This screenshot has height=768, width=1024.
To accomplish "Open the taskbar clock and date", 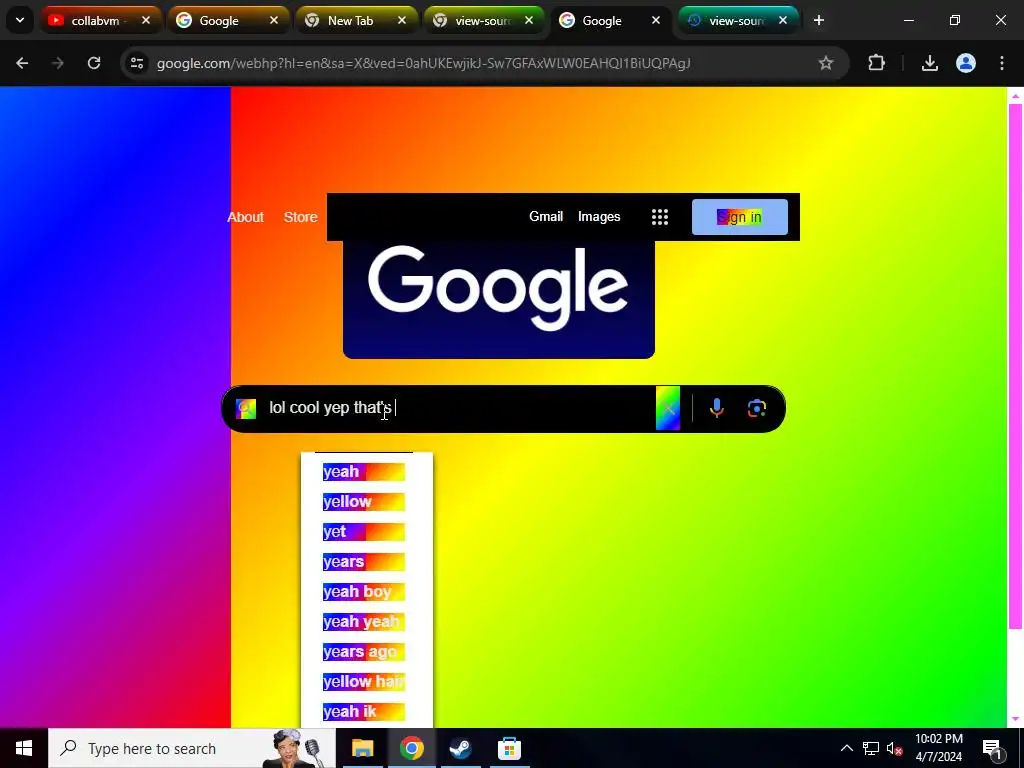I will [x=938, y=748].
